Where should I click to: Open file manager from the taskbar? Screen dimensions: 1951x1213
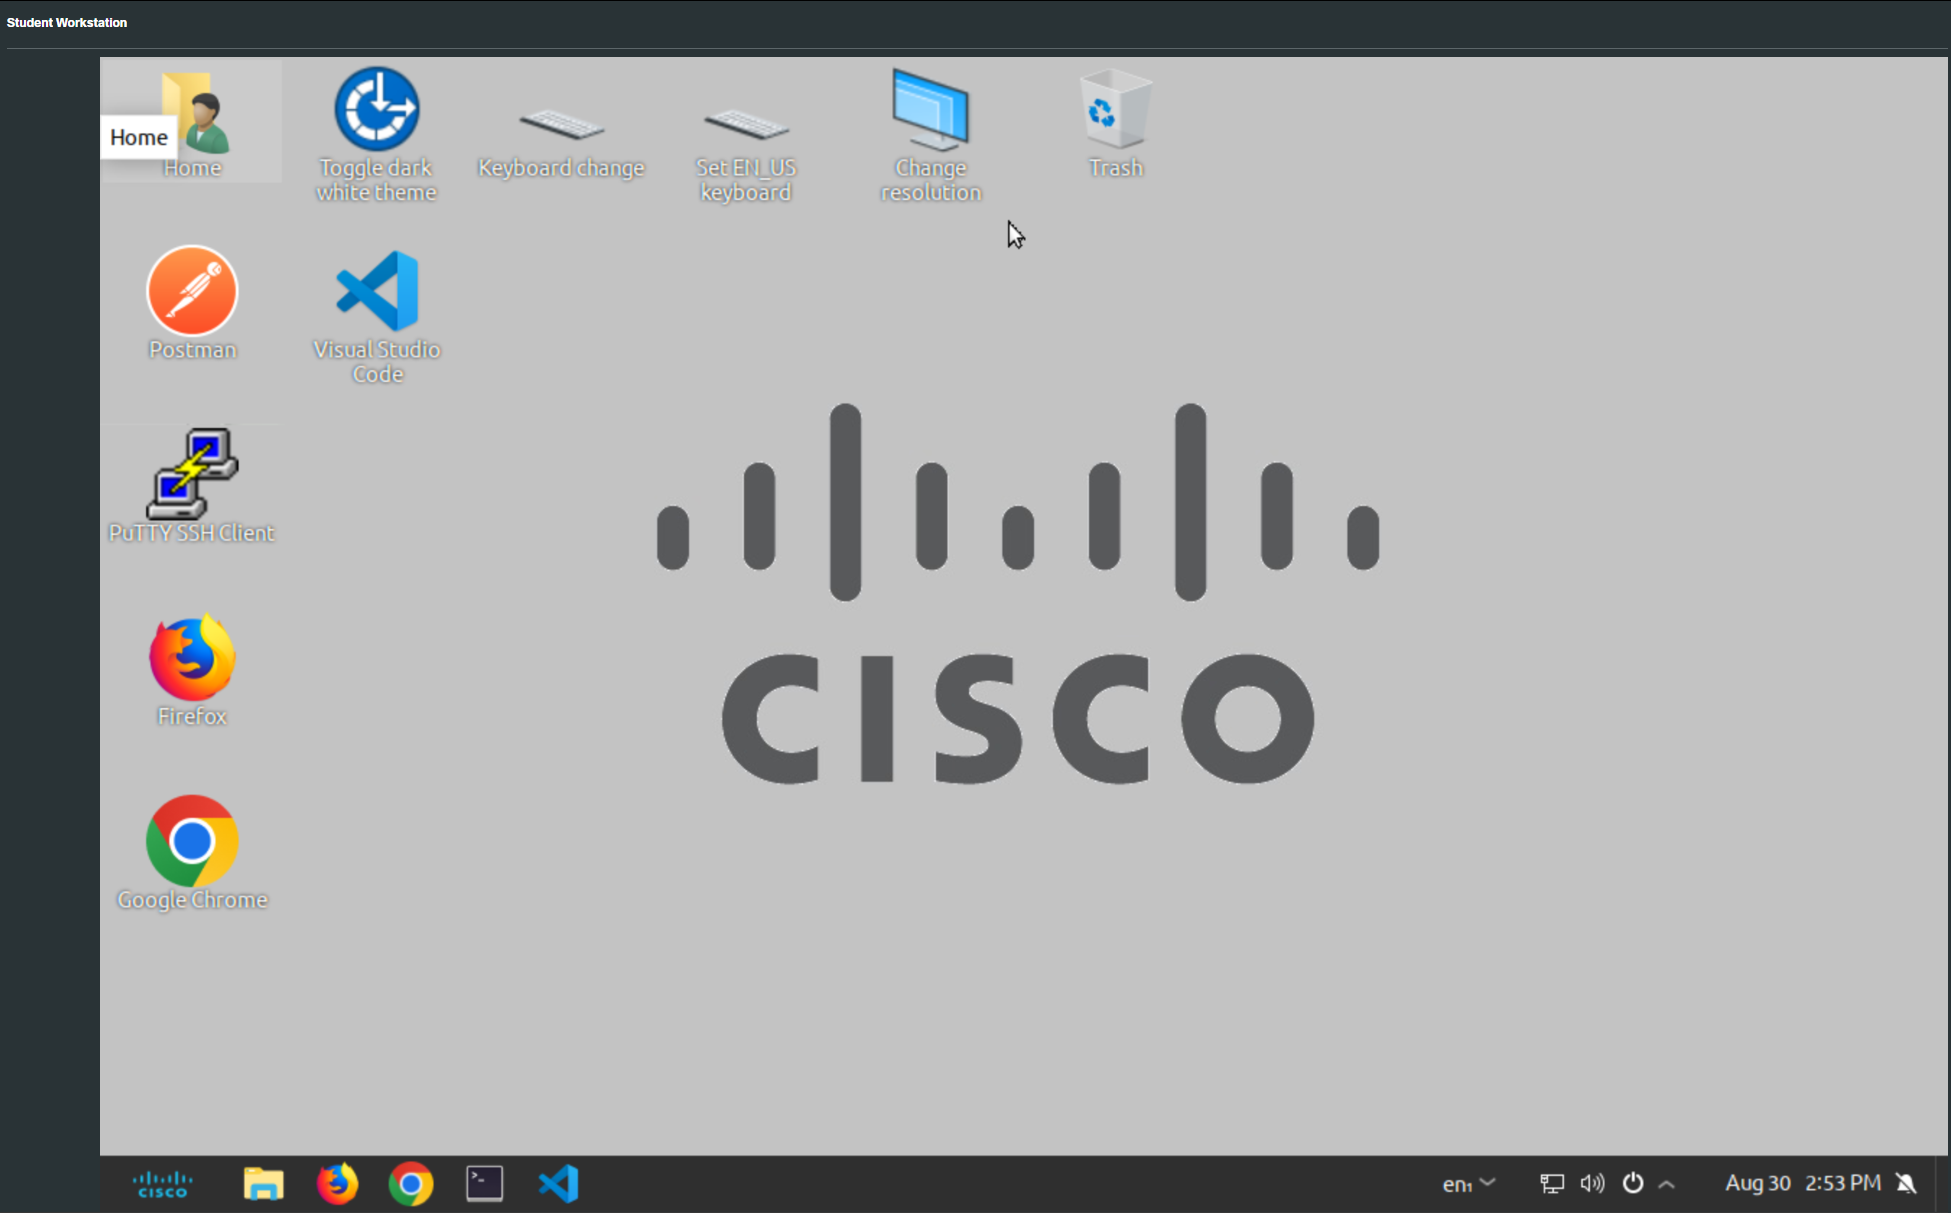click(x=263, y=1184)
